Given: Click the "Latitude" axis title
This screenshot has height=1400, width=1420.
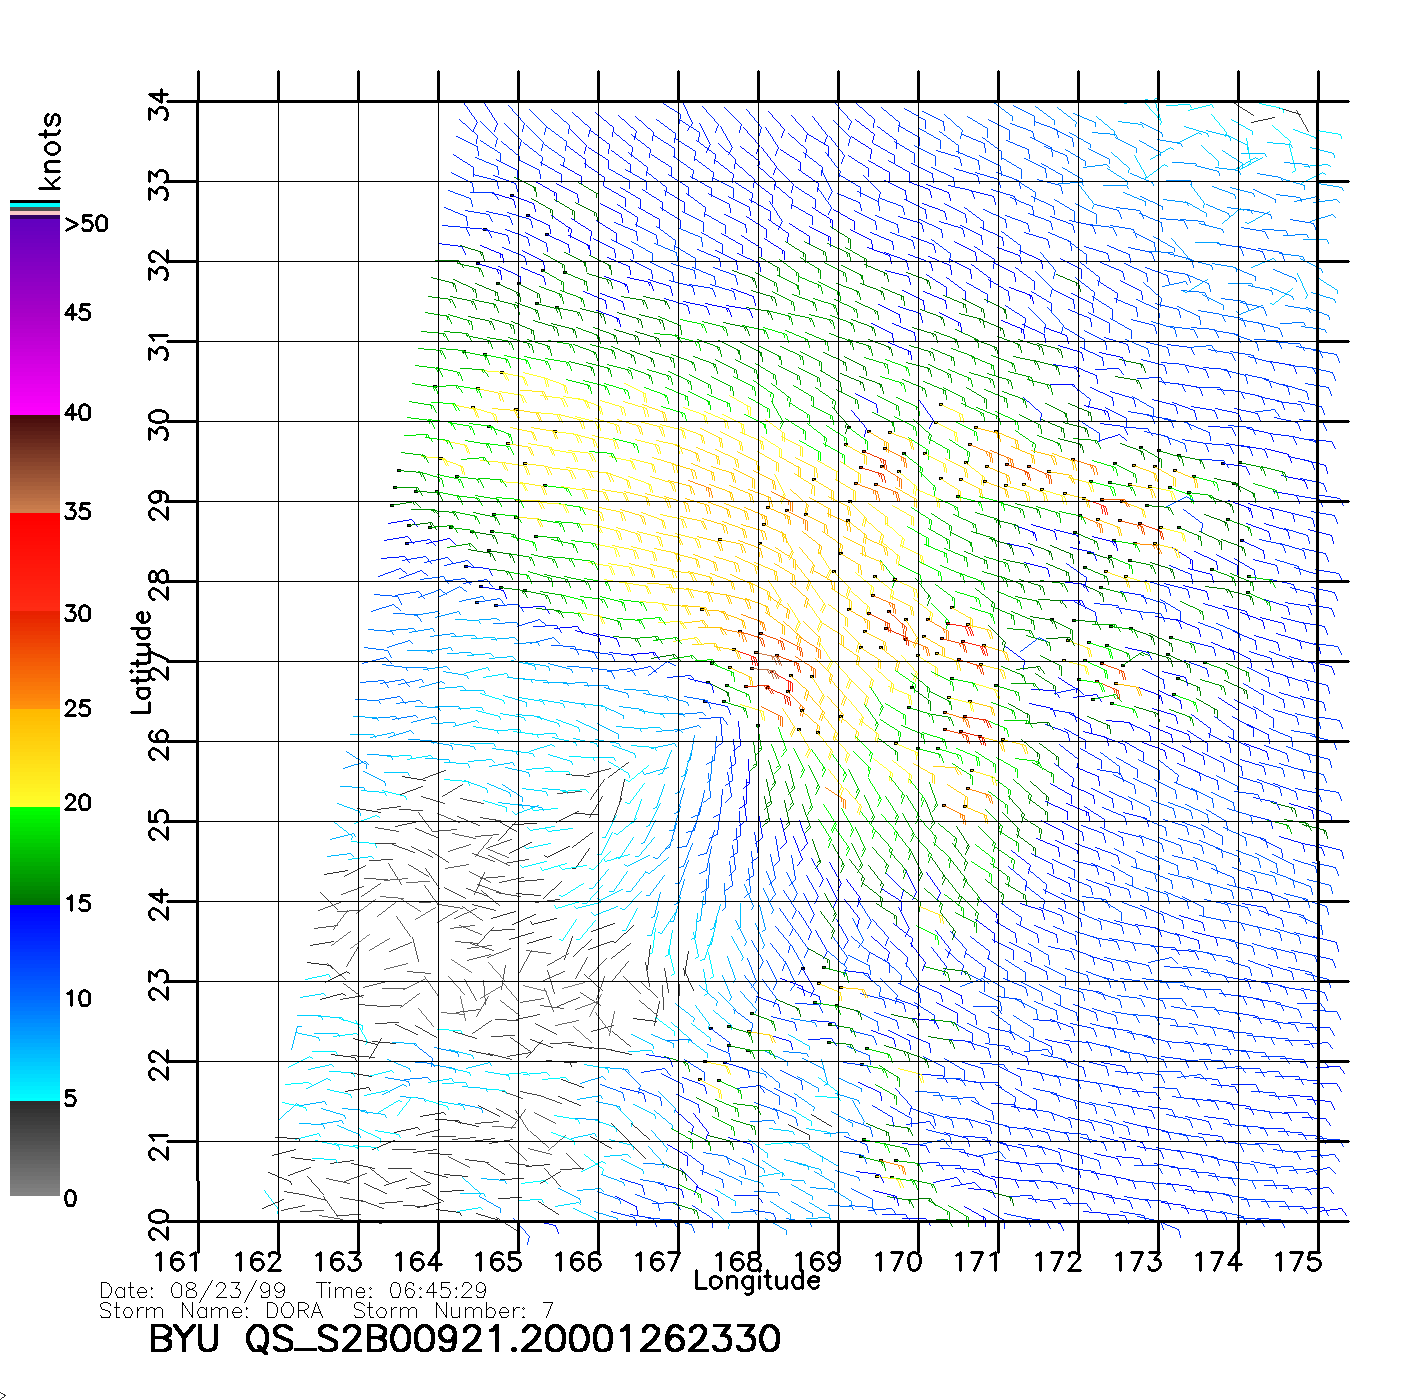Looking at the screenshot, I should [x=142, y=662].
